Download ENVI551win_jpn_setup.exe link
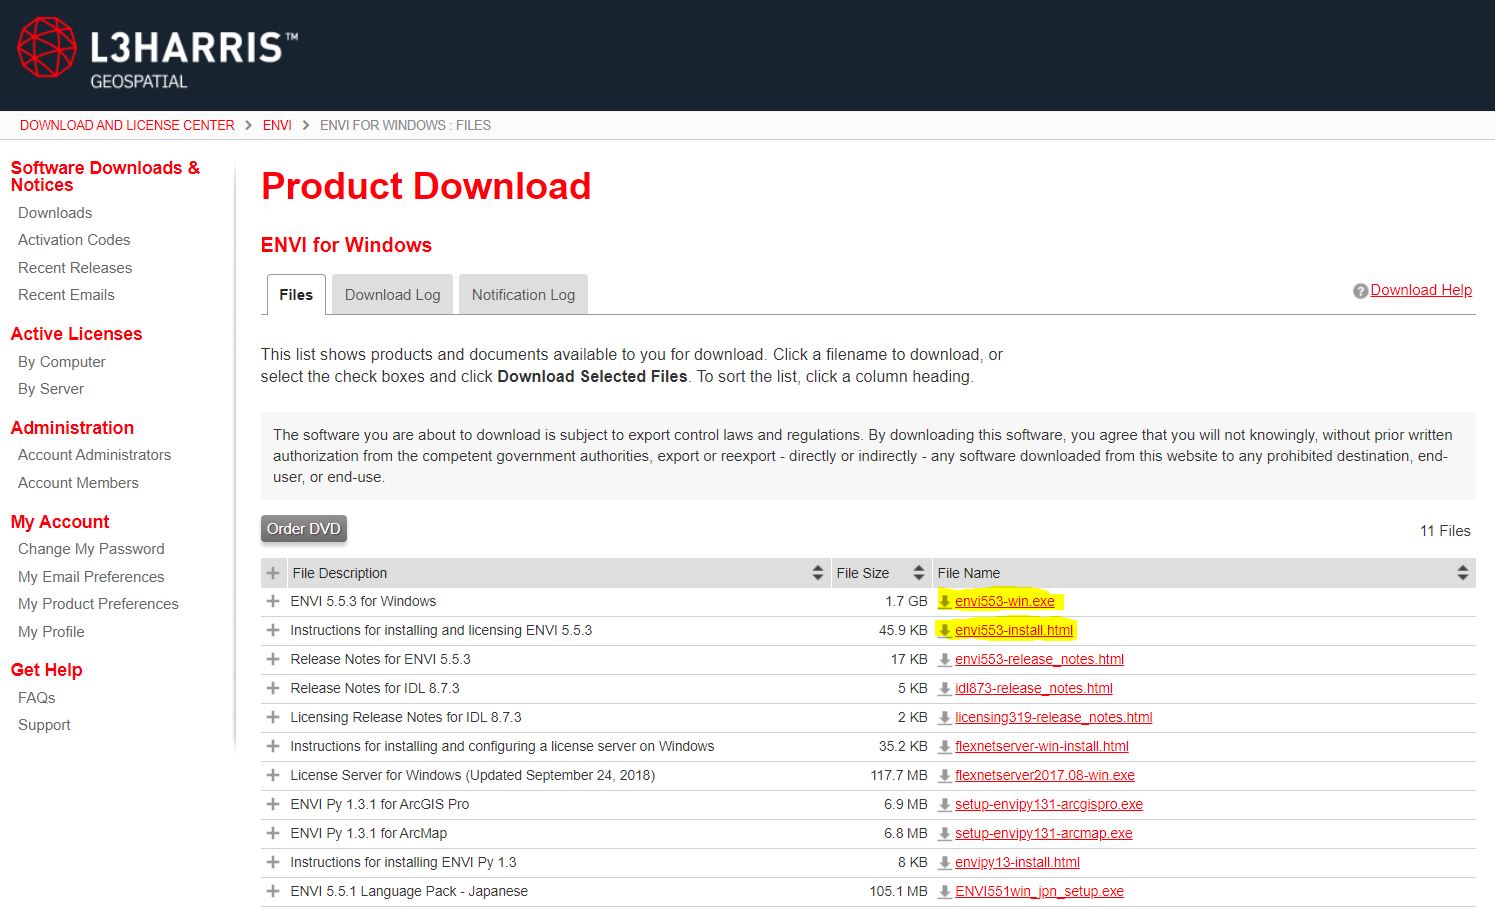The image size is (1495, 922). [1039, 892]
